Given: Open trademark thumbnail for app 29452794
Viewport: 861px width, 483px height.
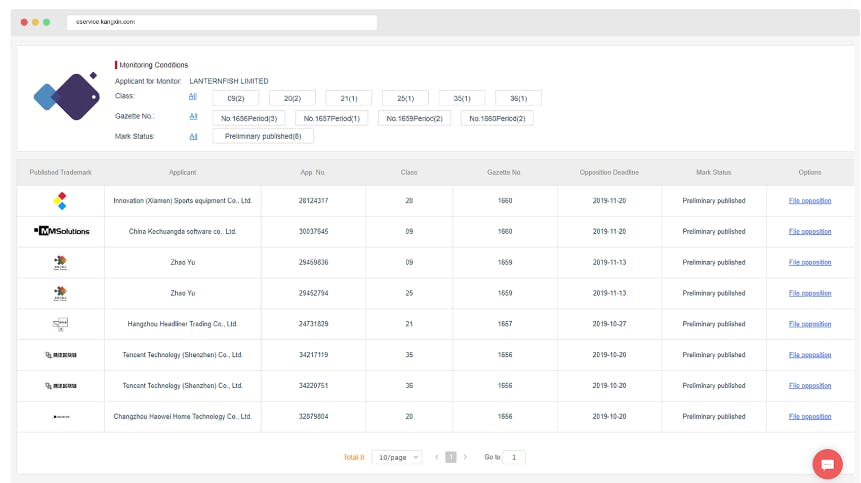Looking at the screenshot, I should [60, 293].
